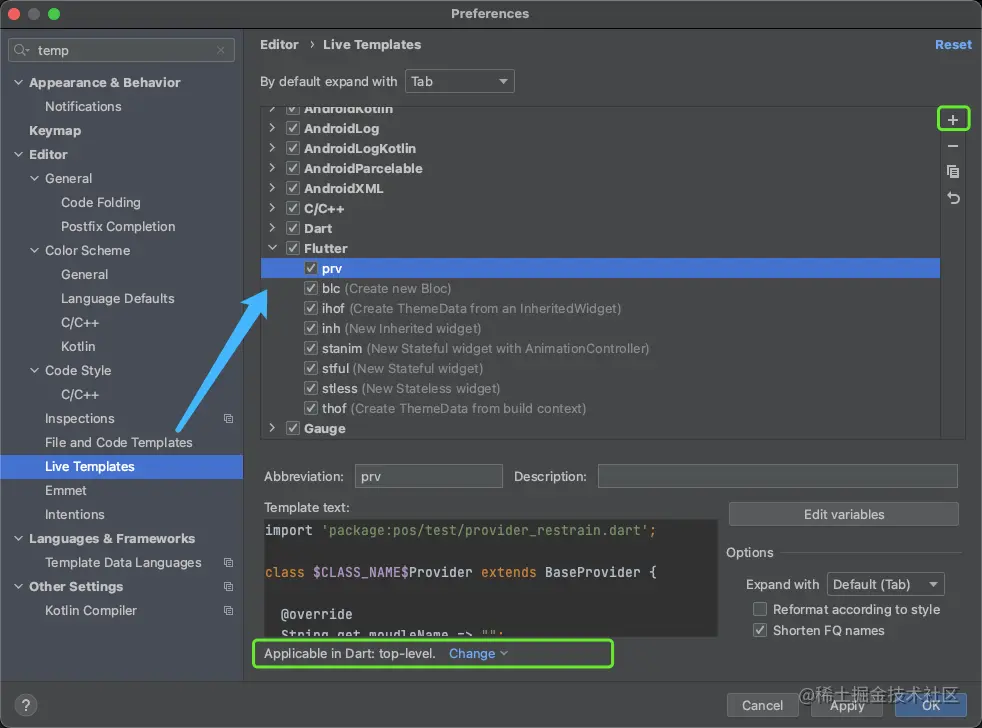Add a new live template
Screen dimensions: 982x728
953,119
